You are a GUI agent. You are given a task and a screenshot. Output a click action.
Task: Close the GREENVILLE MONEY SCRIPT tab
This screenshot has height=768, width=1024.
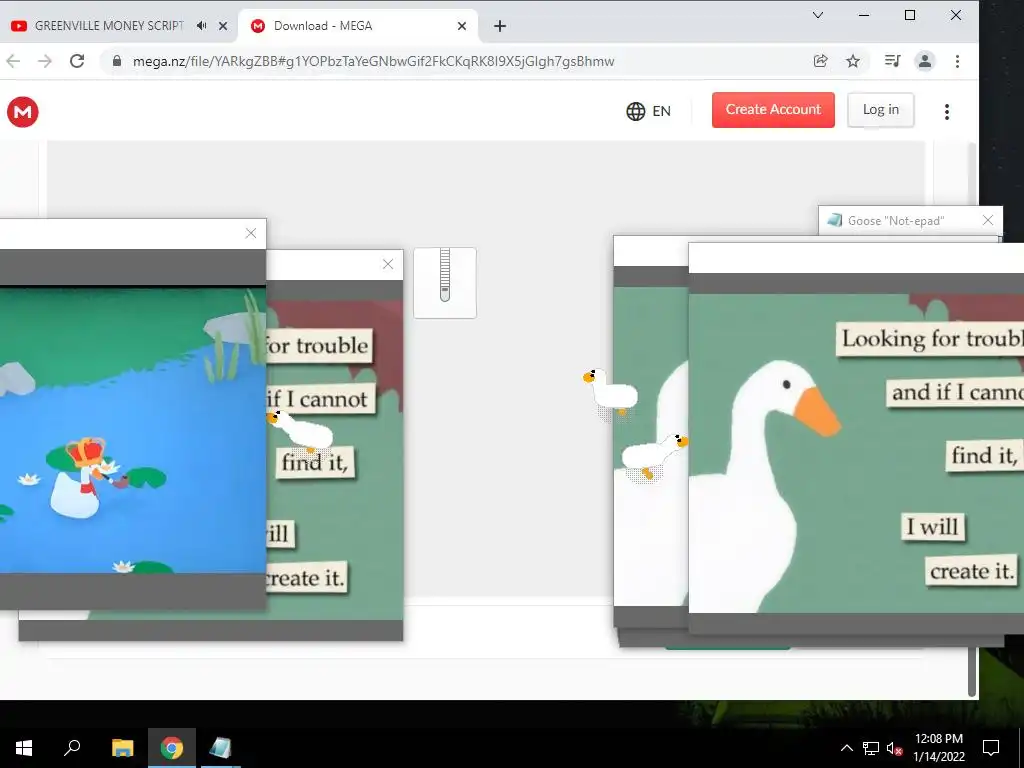(x=223, y=26)
